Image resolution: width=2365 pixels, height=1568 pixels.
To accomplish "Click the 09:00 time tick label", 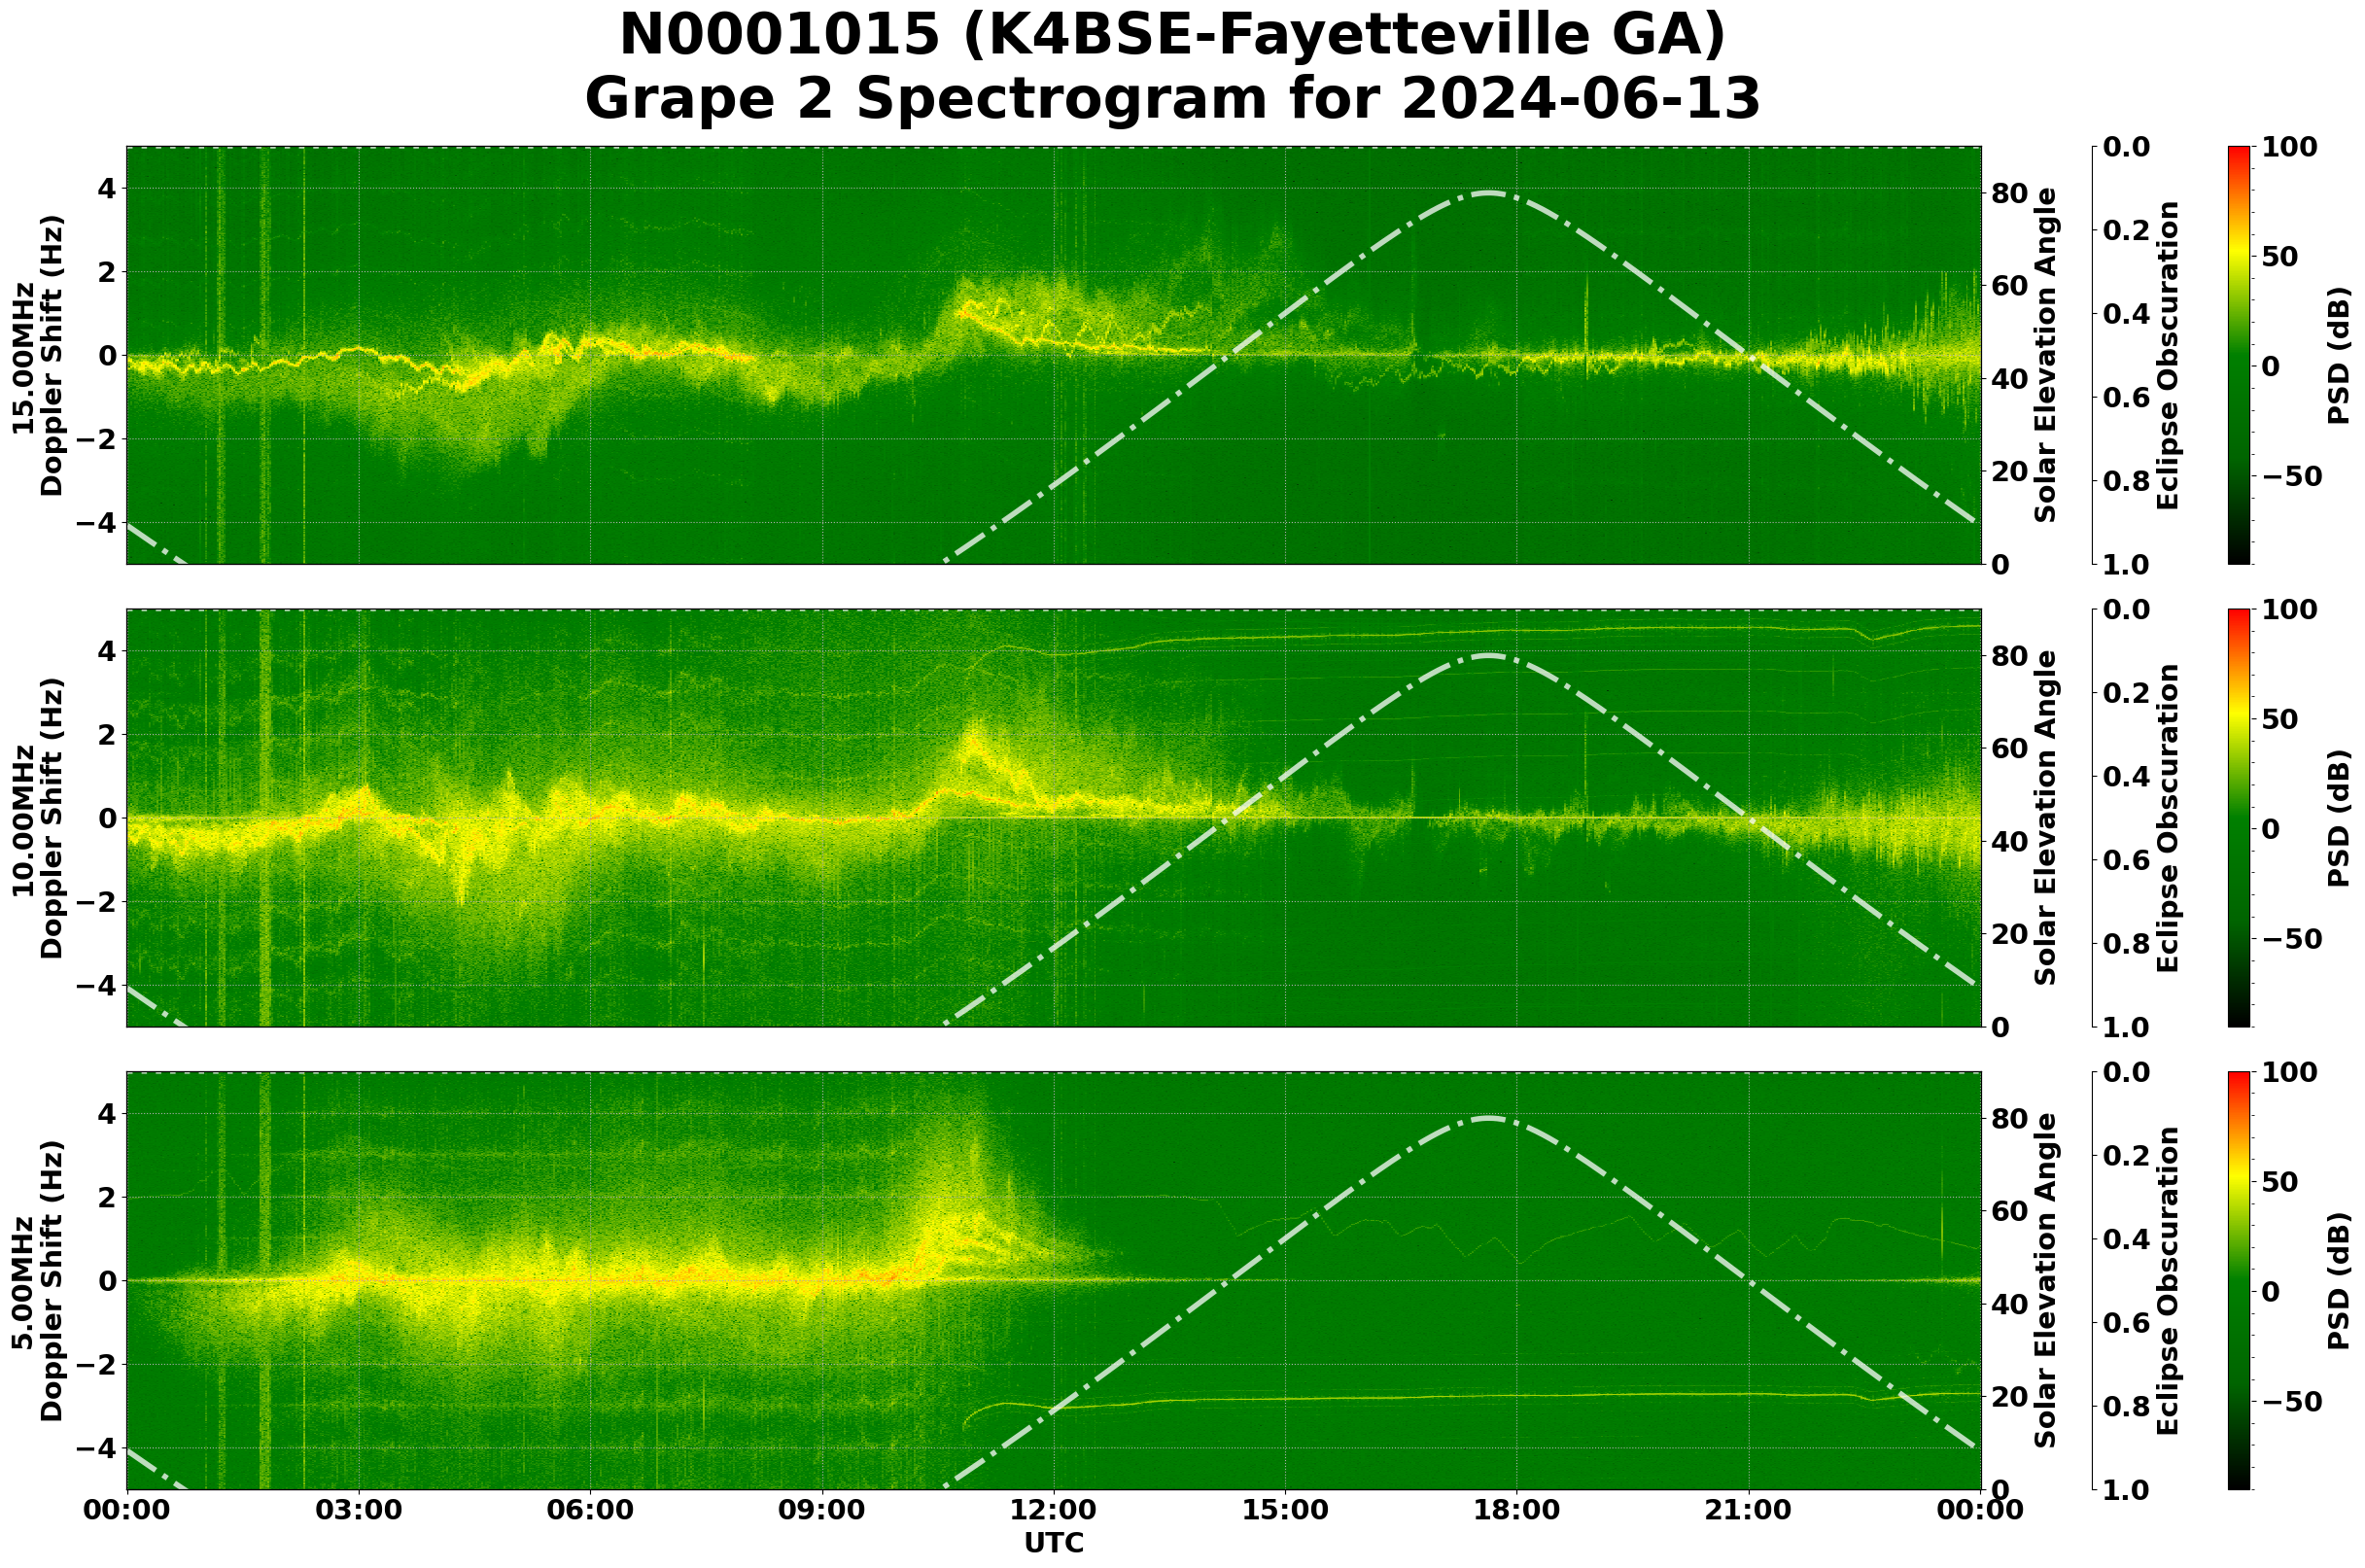I will coord(821,1510).
